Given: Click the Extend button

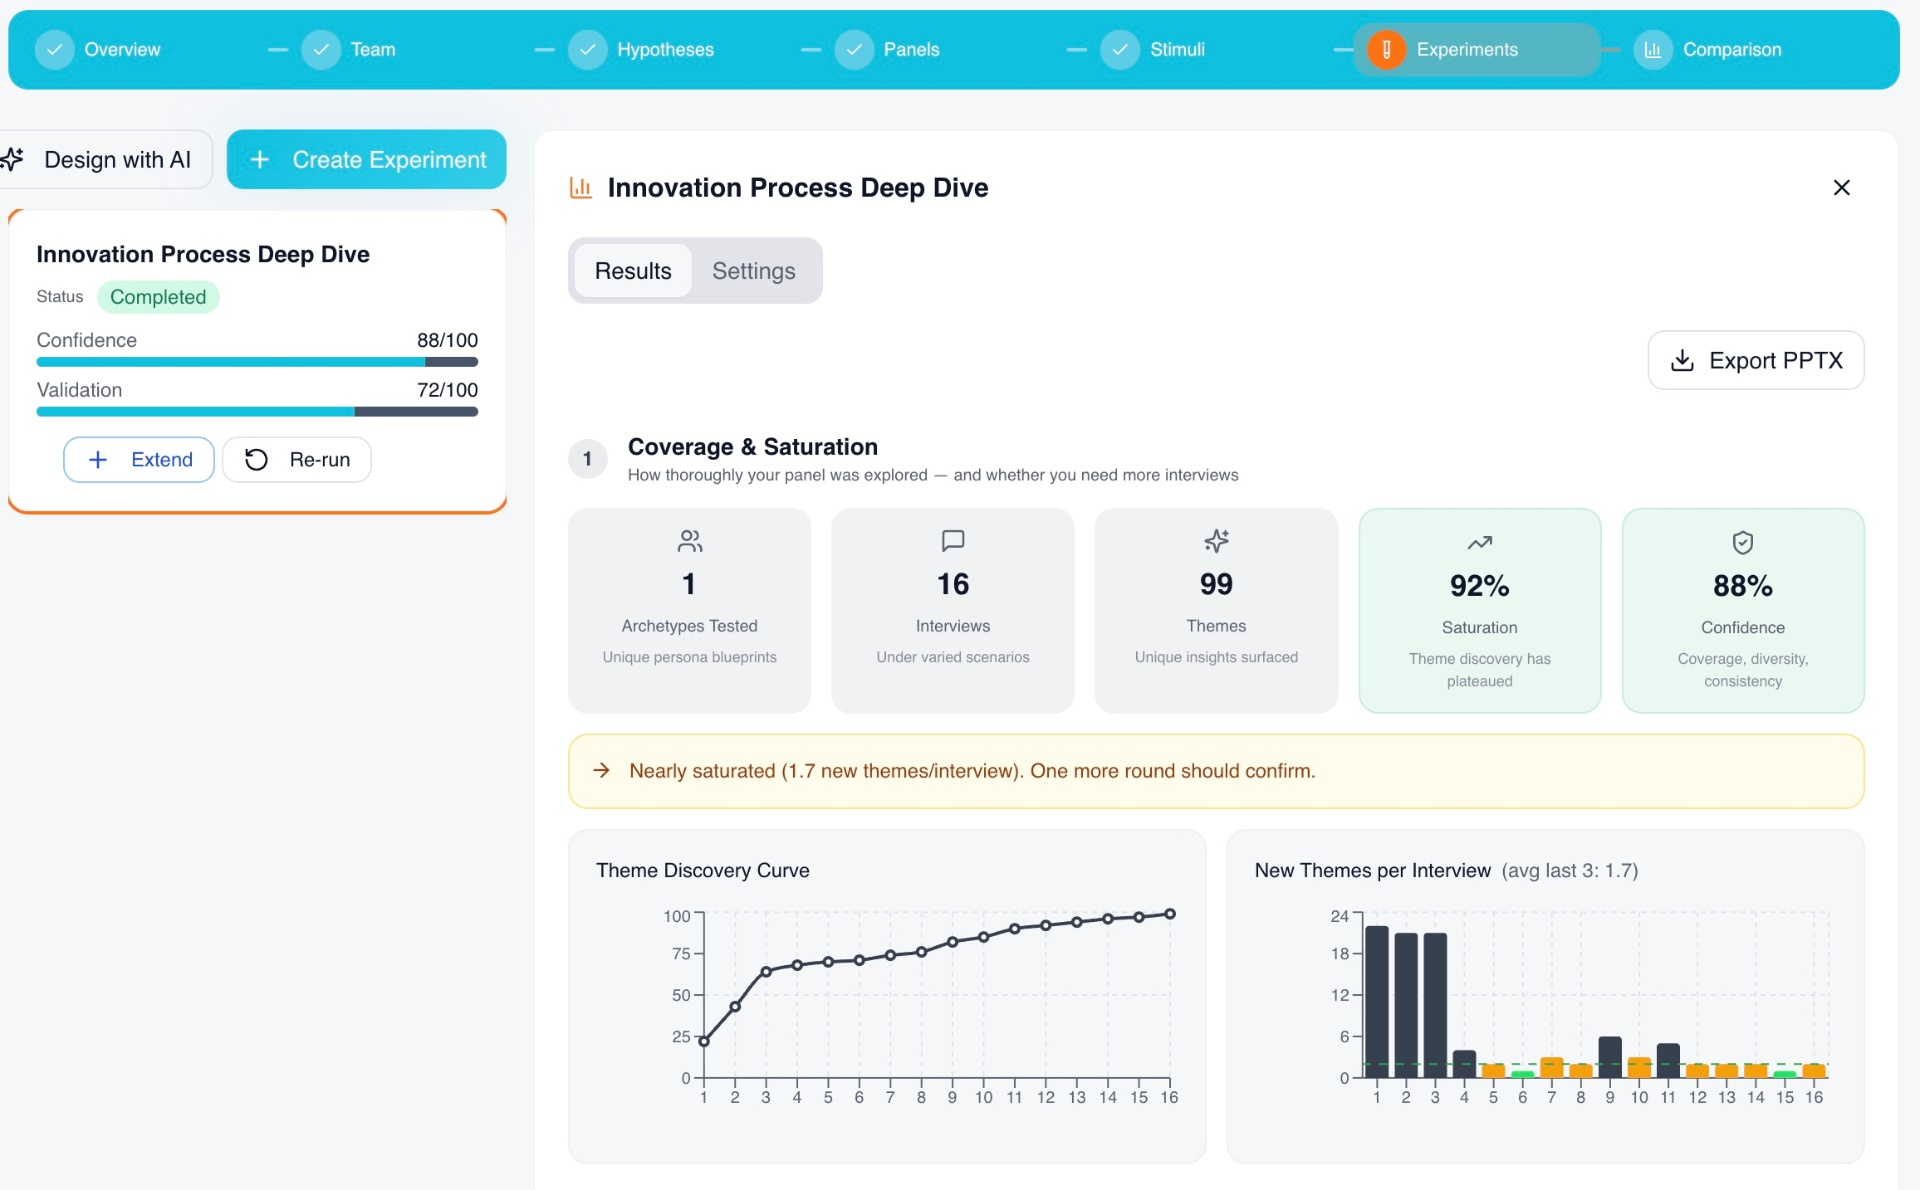Looking at the screenshot, I should (x=139, y=459).
